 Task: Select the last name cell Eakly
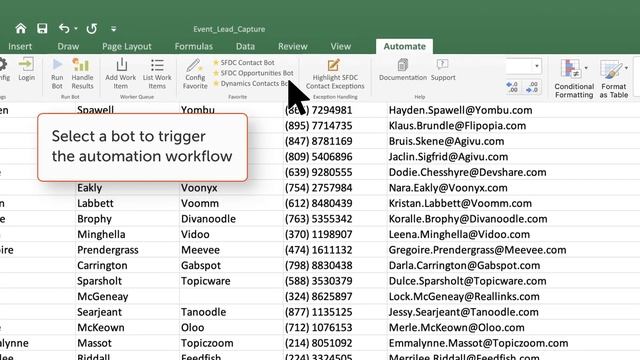(x=89, y=188)
